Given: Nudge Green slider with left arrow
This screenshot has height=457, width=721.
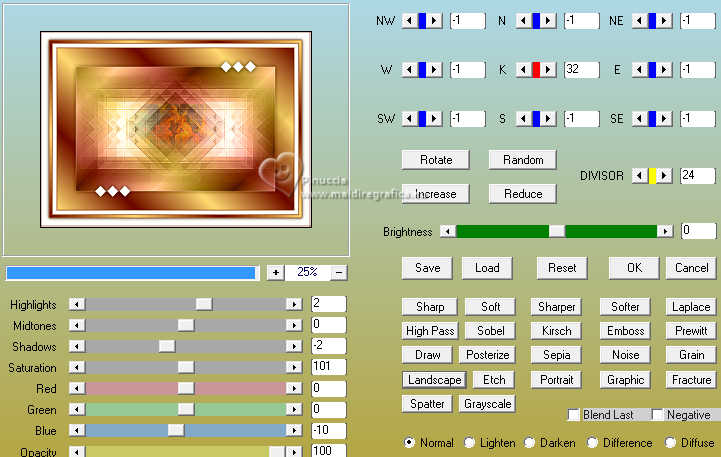Looking at the screenshot, I should [77, 409].
